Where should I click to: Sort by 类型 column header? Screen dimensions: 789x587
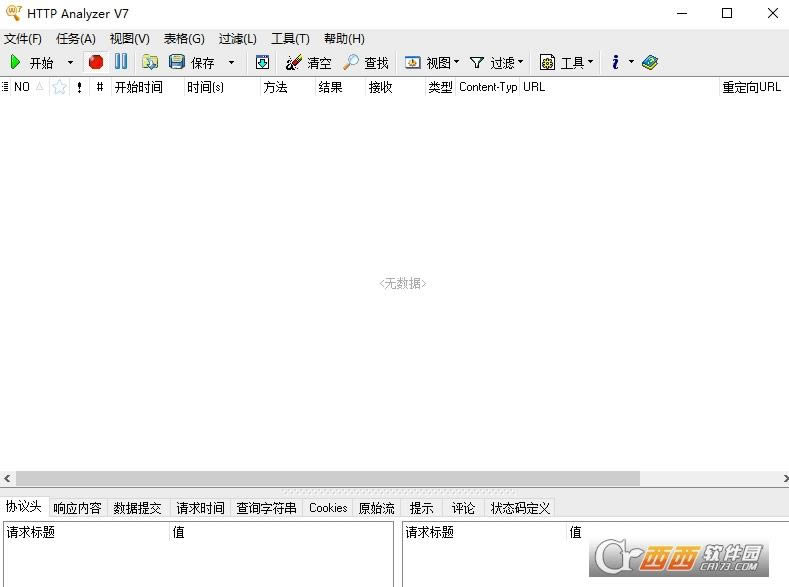click(x=440, y=87)
